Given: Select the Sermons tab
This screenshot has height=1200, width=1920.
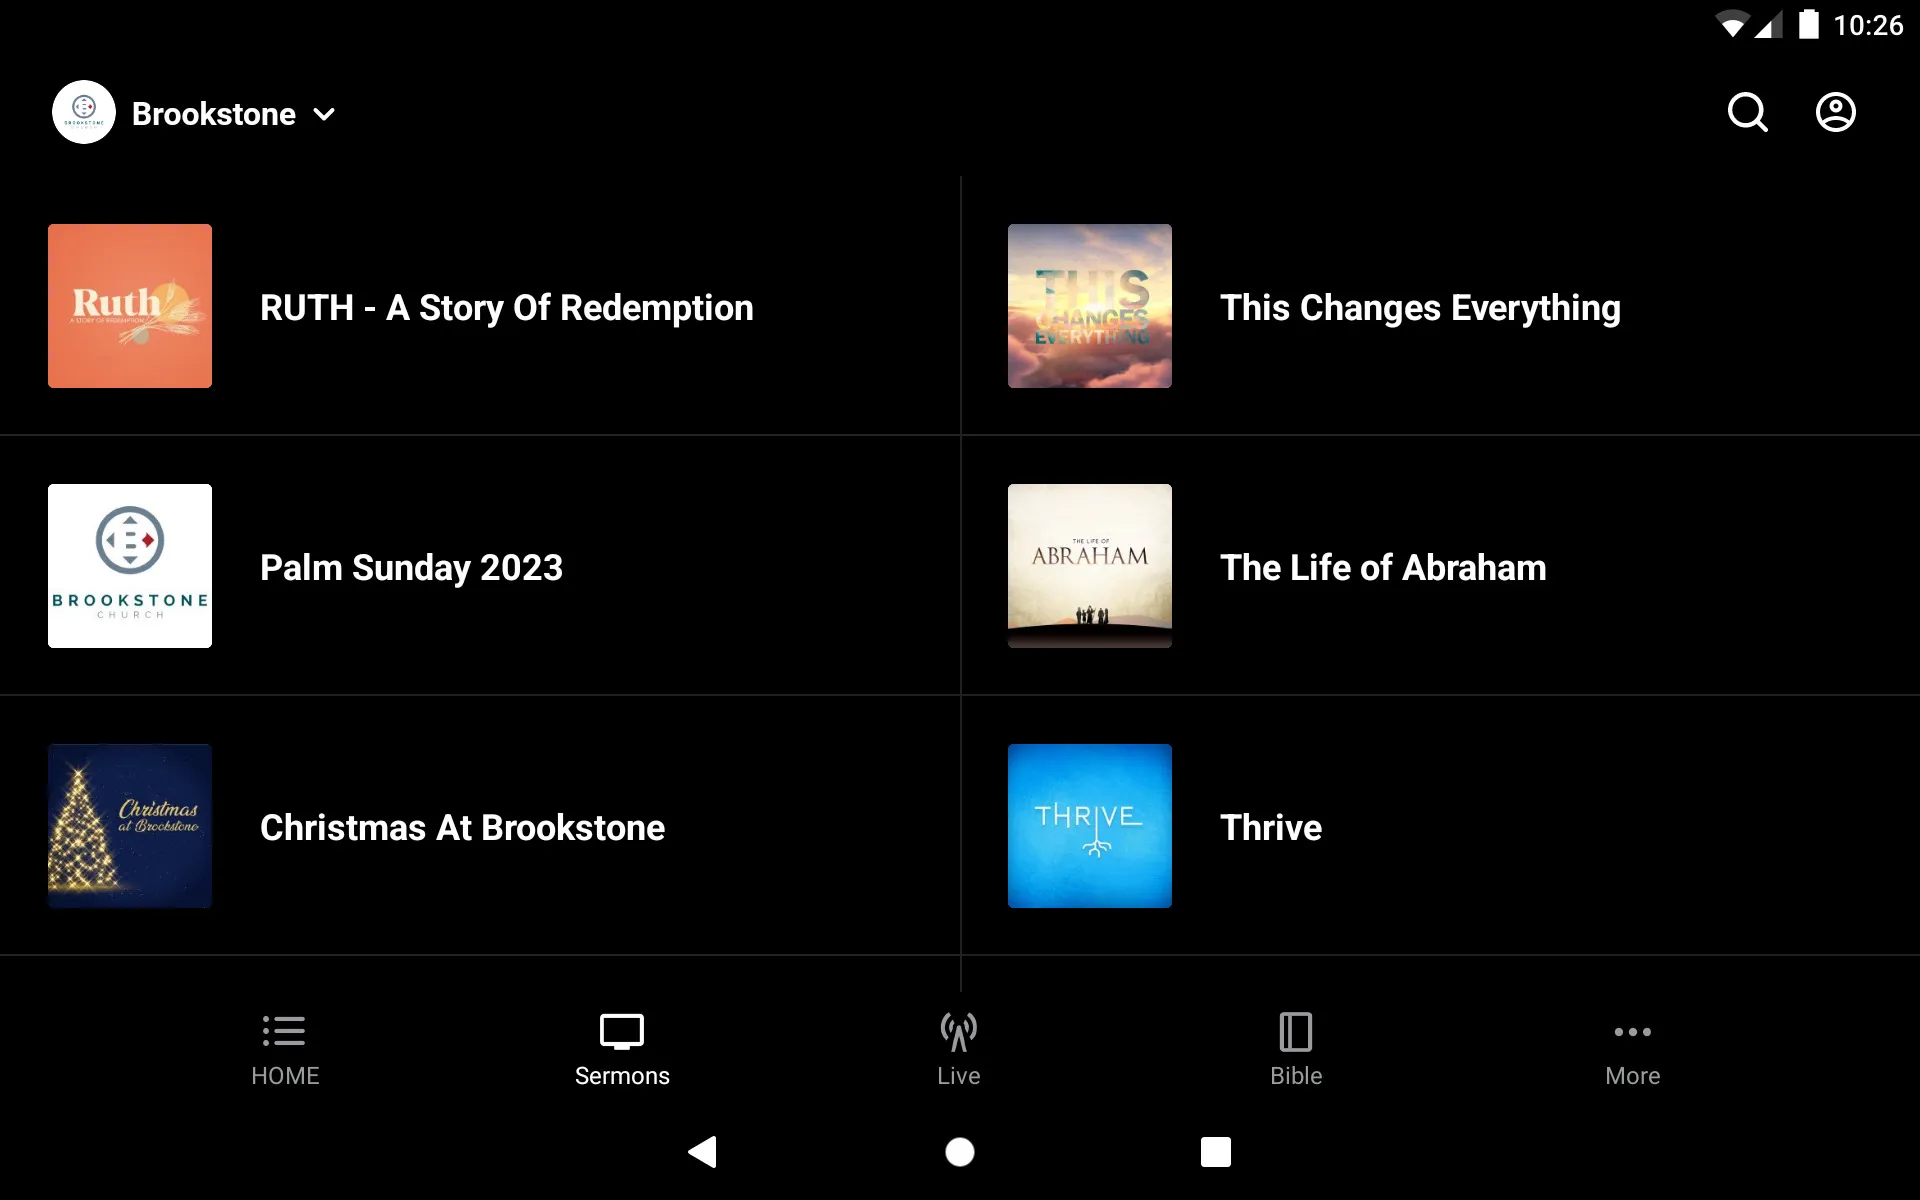Looking at the screenshot, I should tap(621, 1049).
